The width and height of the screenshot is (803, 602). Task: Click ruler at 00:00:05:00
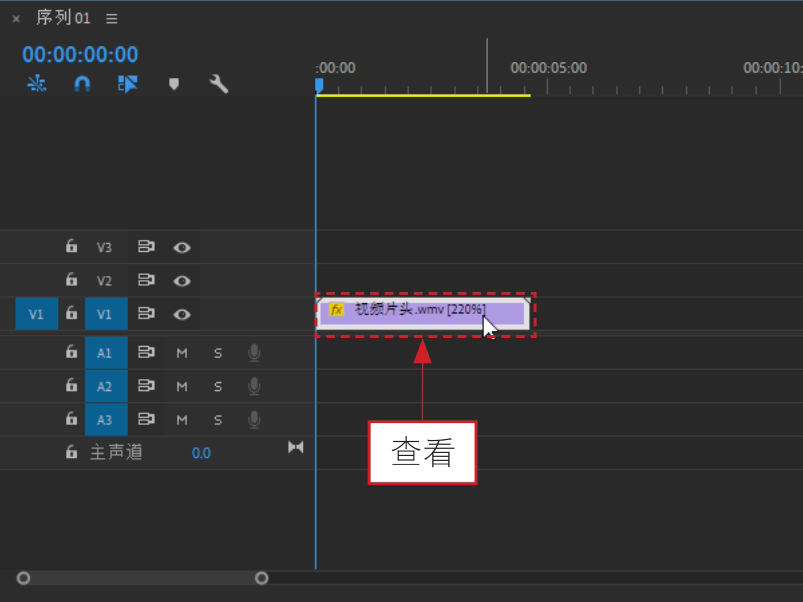coord(548,68)
